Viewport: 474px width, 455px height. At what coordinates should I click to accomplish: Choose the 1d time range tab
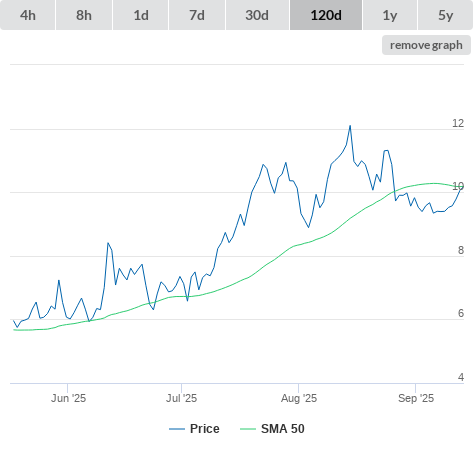coord(141,15)
